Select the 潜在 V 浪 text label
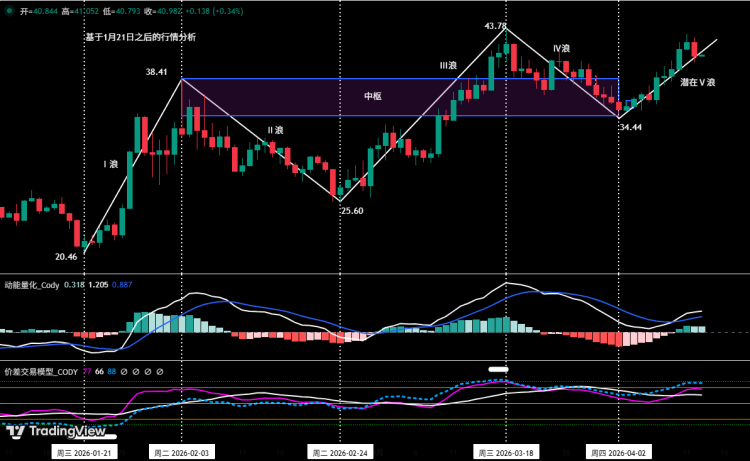This screenshot has height=461, width=750. 697,82
